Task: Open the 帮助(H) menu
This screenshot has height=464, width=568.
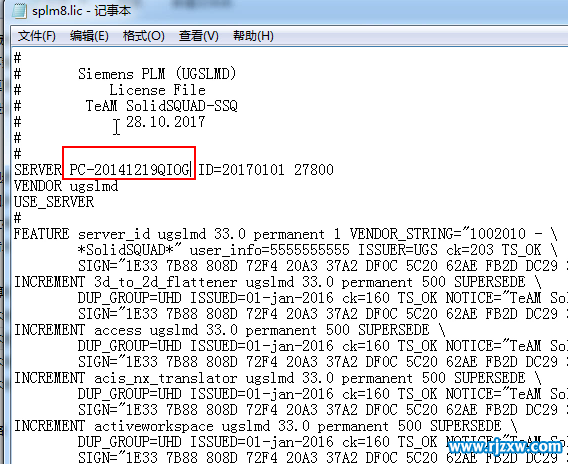Action: click(253, 36)
